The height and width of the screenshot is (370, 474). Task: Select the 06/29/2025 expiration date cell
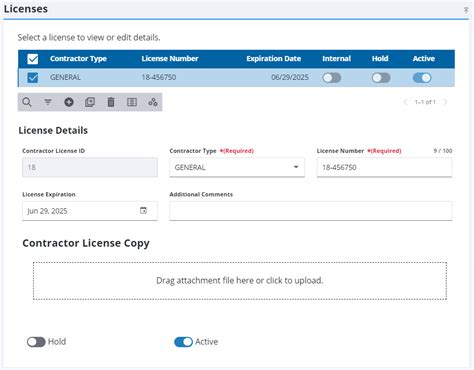pos(290,77)
